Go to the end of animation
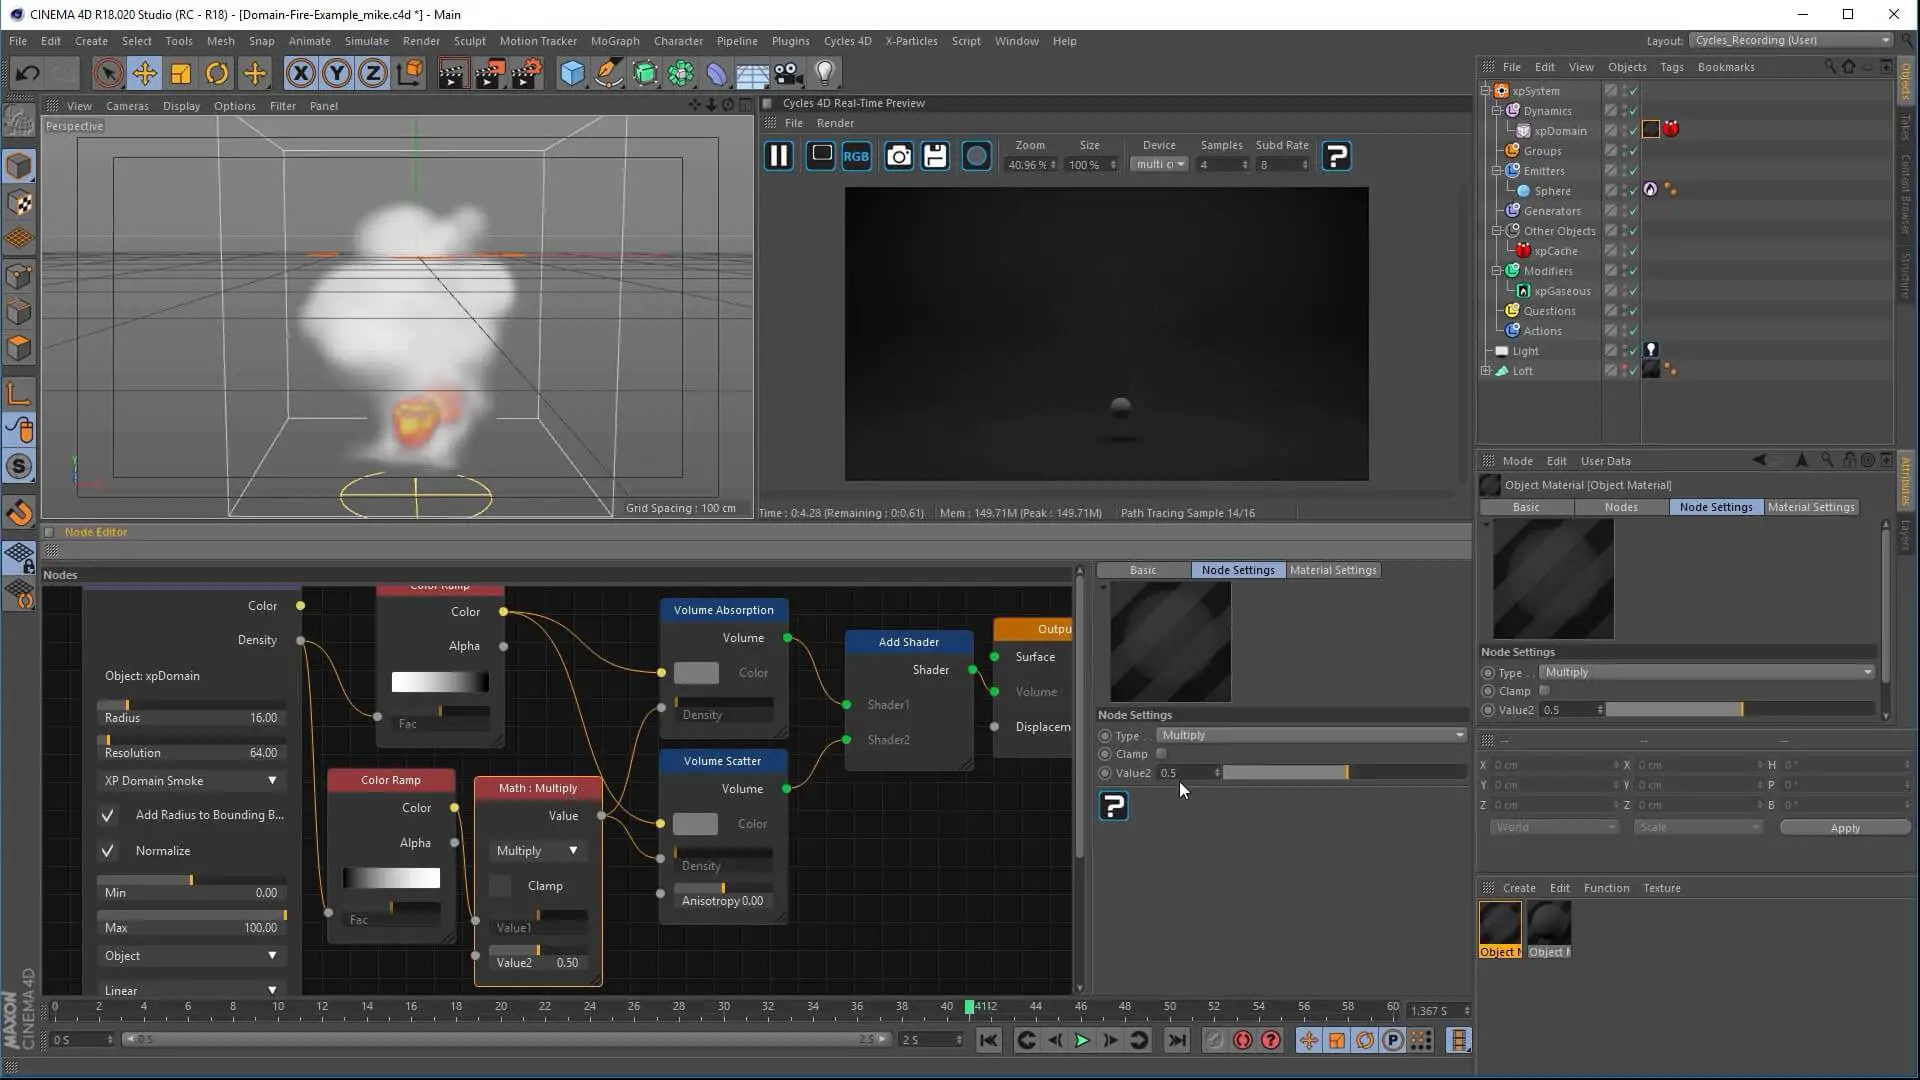The width and height of the screenshot is (1920, 1080). [1177, 1040]
